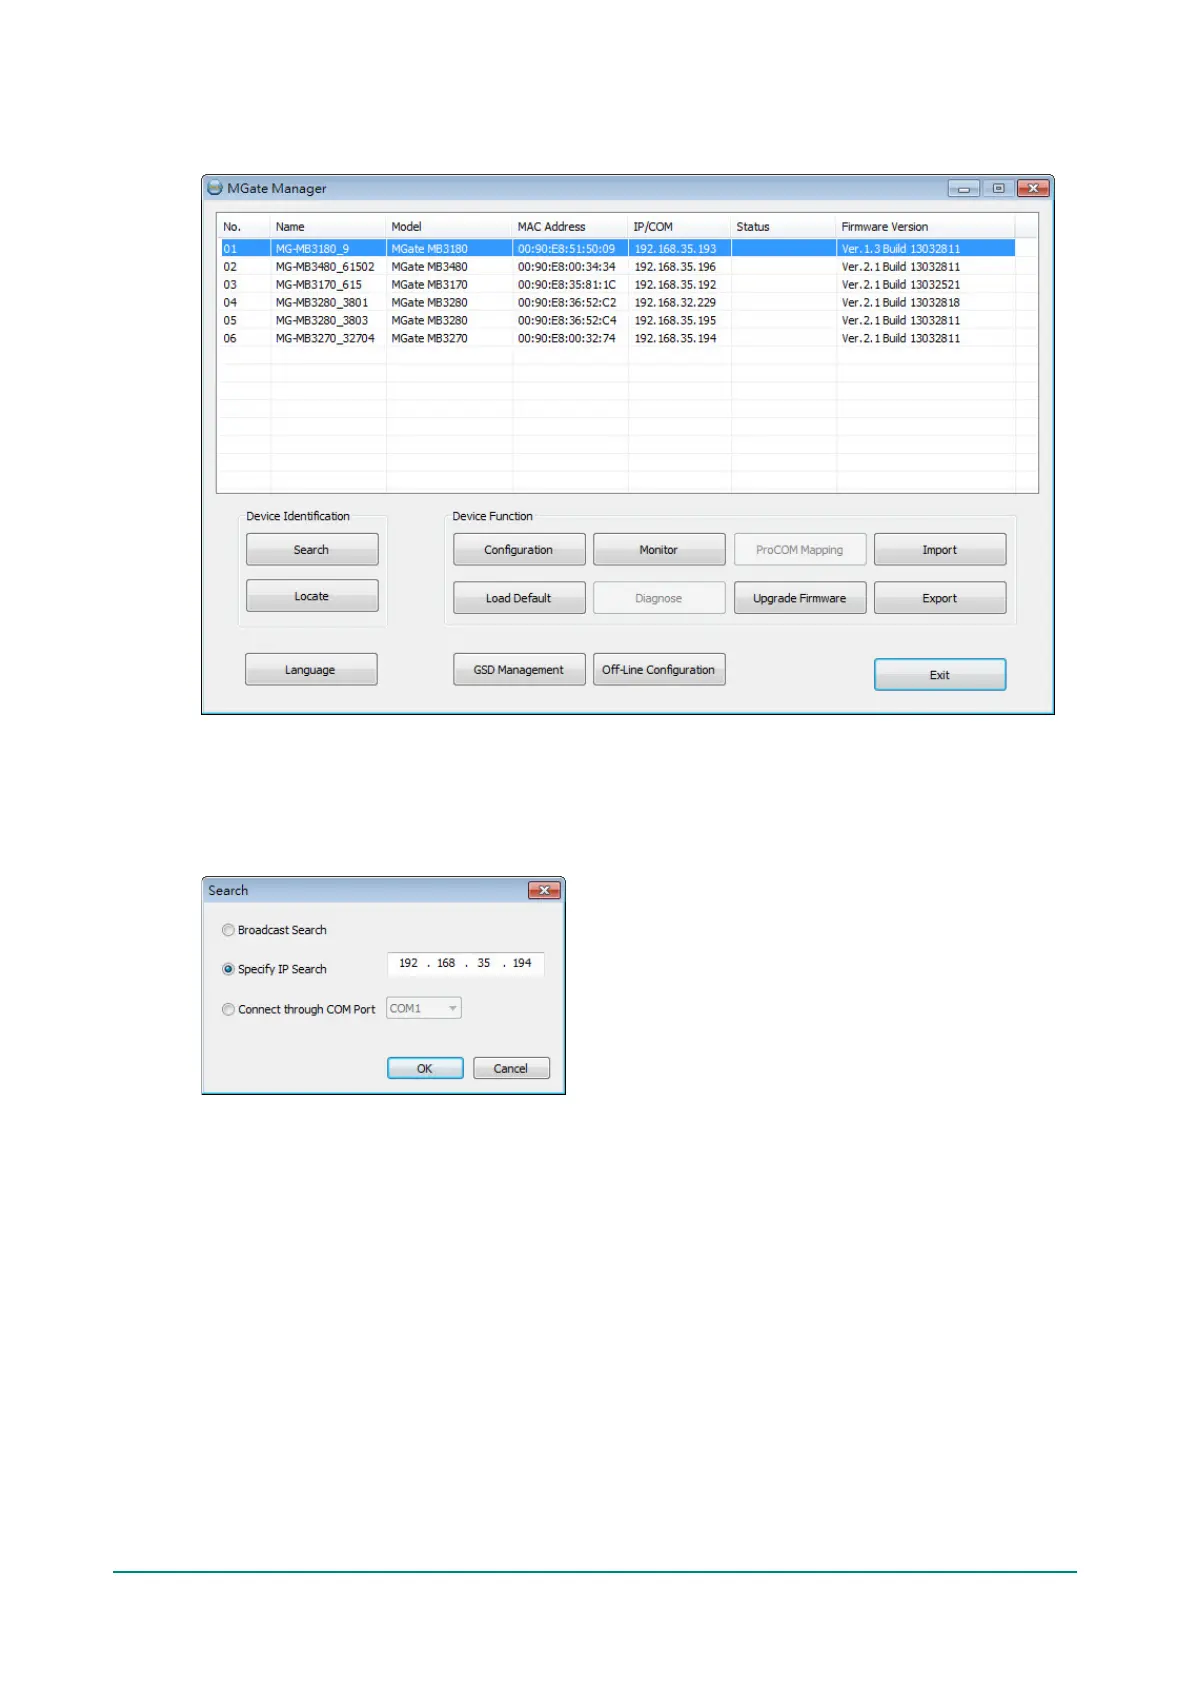Close the MGate Manager window
1191x1684 pixels.
click(1033, 188)
